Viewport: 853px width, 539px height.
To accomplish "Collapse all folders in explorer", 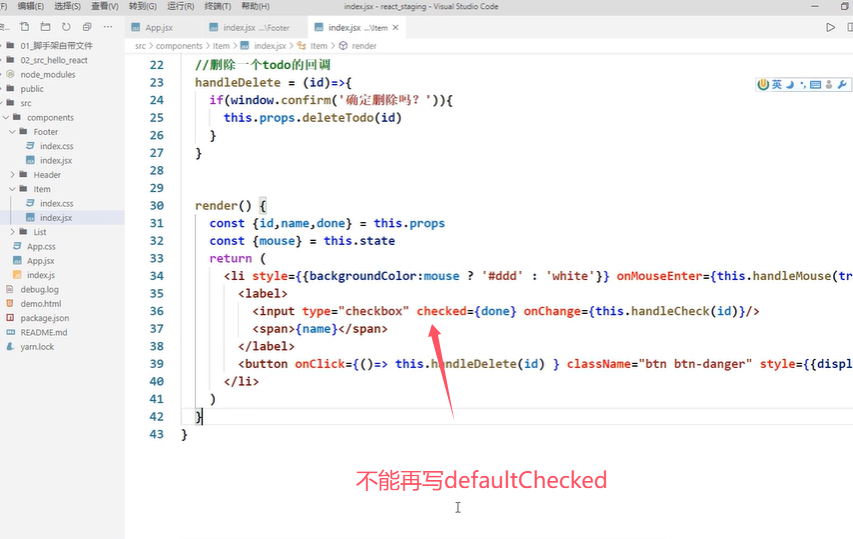I will [87, 27].
